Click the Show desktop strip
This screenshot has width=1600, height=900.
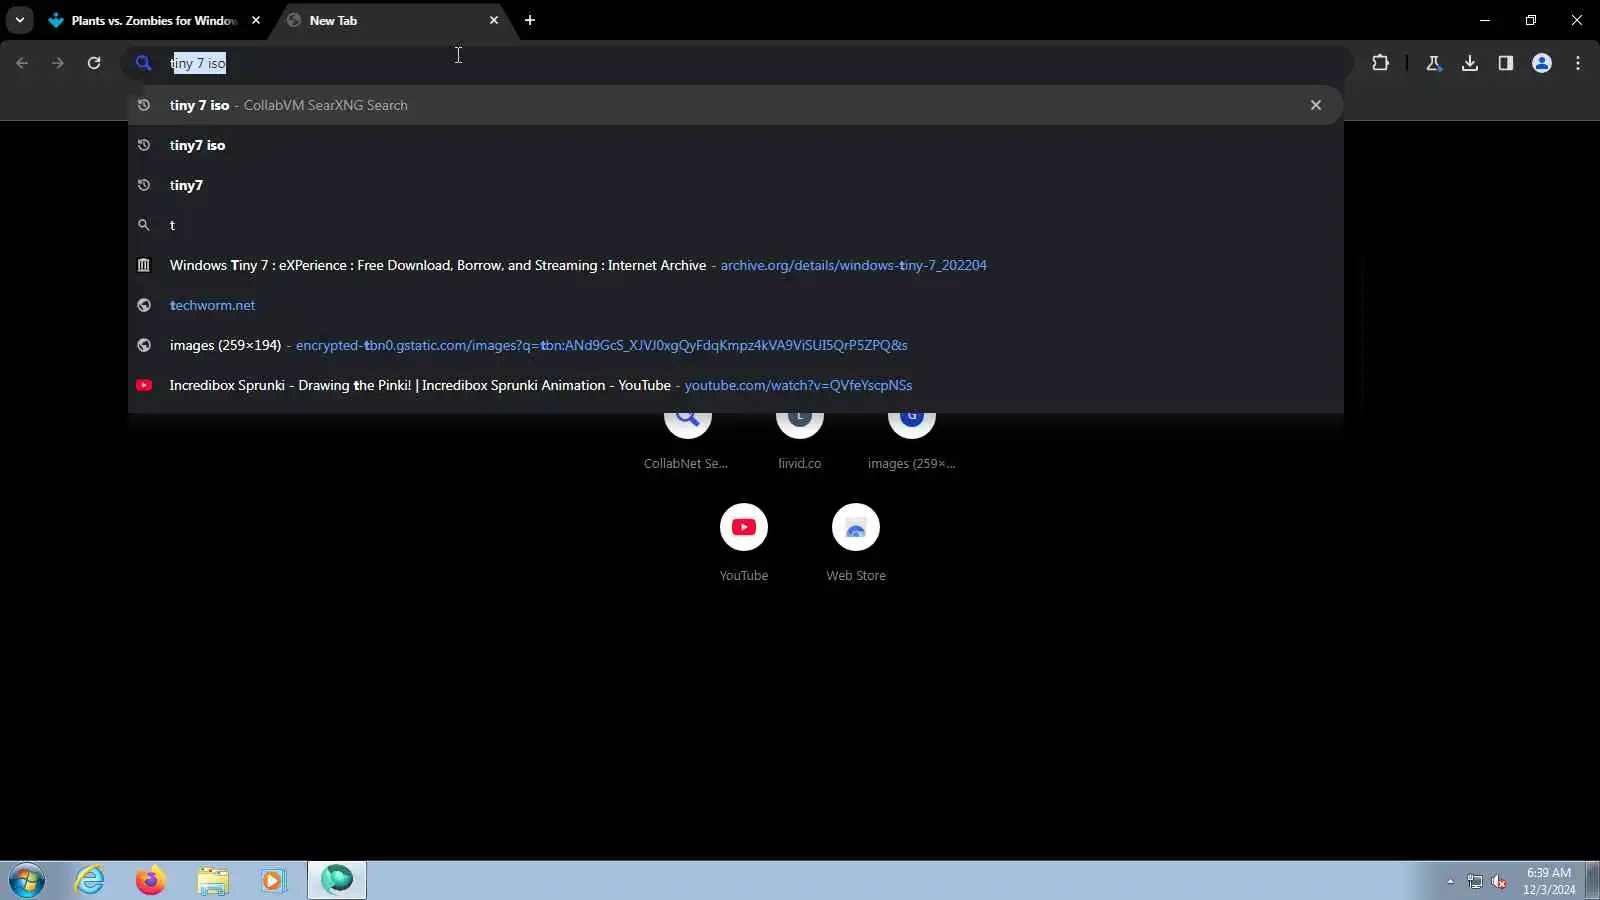point(1592,880)
